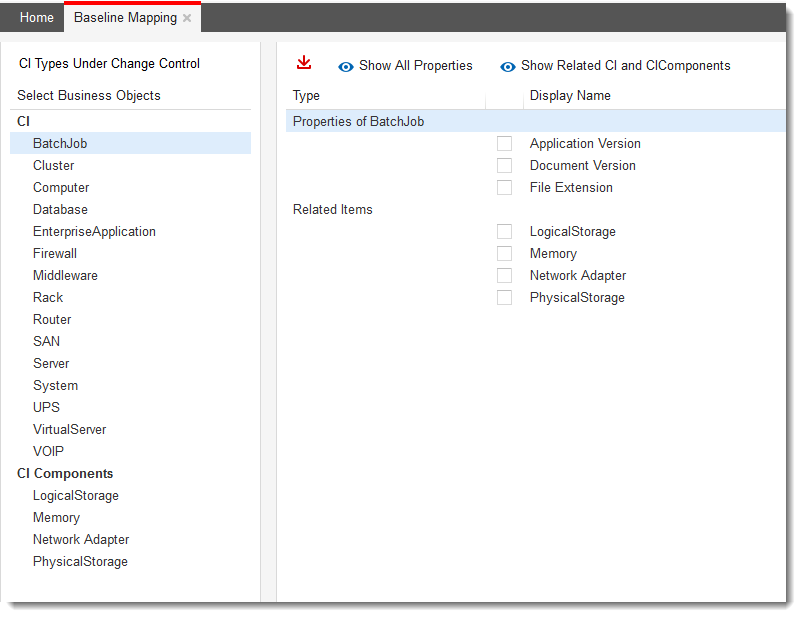Image resolution: width=801 pixels, height=617 pixels.
Task: Click the eye icon beside Show All Properties
Action: point(346,66)
